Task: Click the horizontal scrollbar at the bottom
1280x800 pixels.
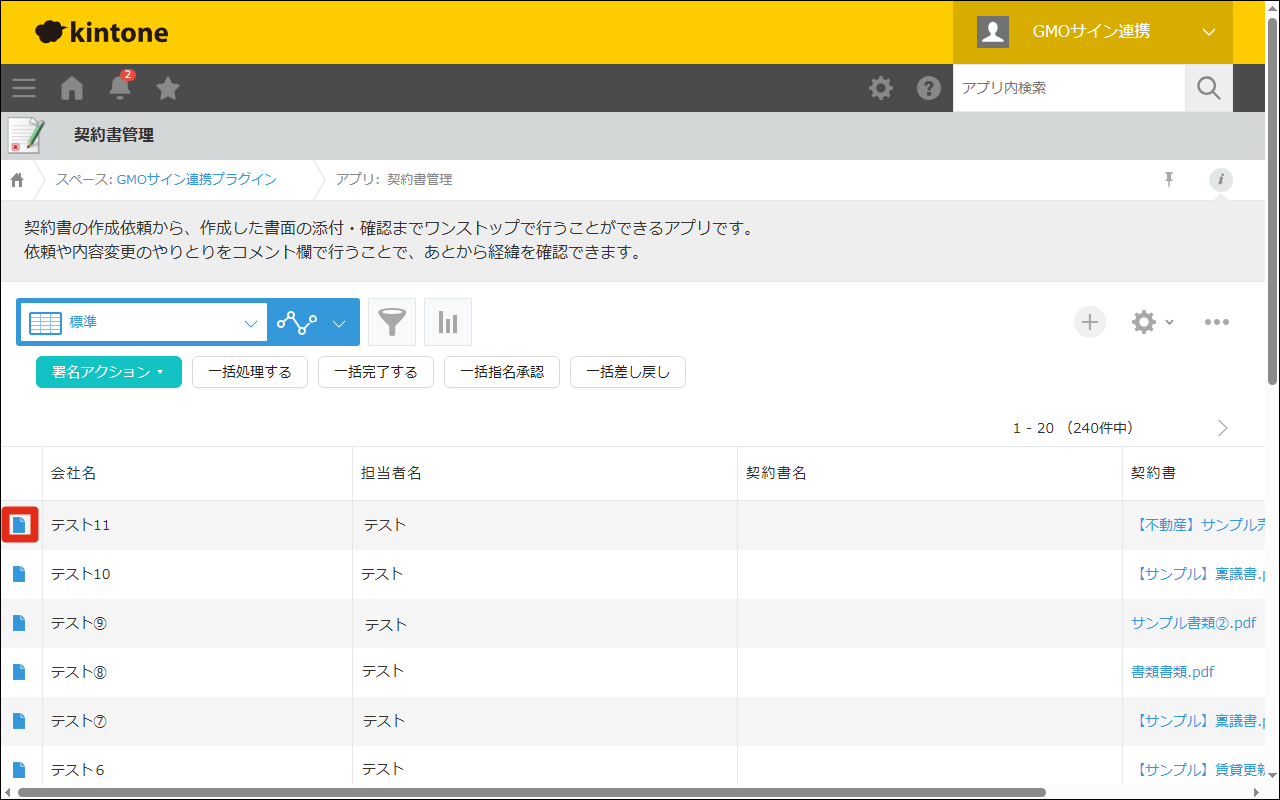Action: click(531, 793)
